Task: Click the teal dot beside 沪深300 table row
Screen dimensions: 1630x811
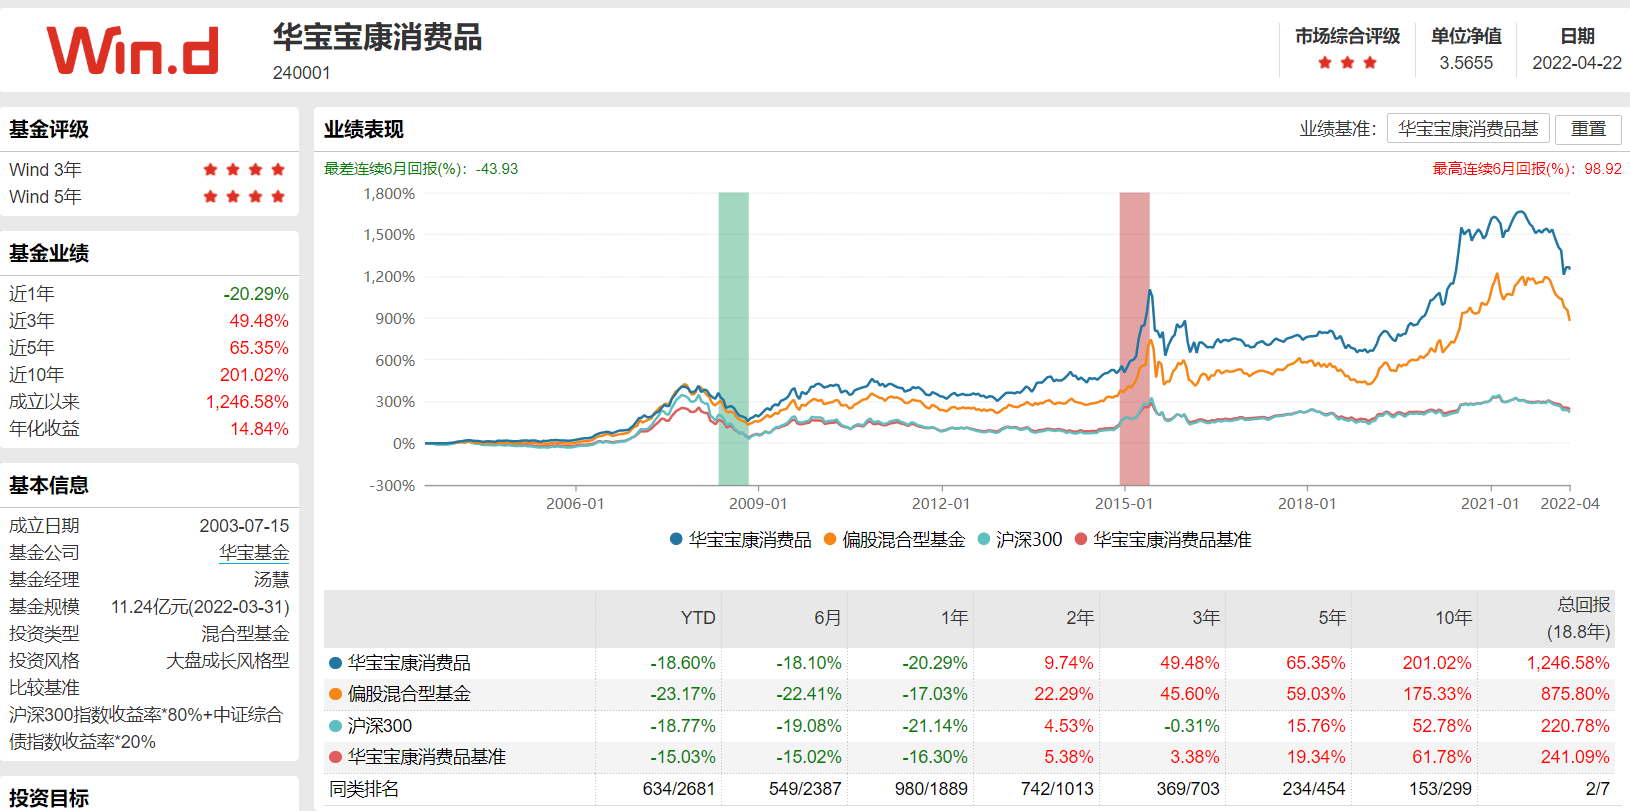Action: pyautogui.click(x=335, y=726)
